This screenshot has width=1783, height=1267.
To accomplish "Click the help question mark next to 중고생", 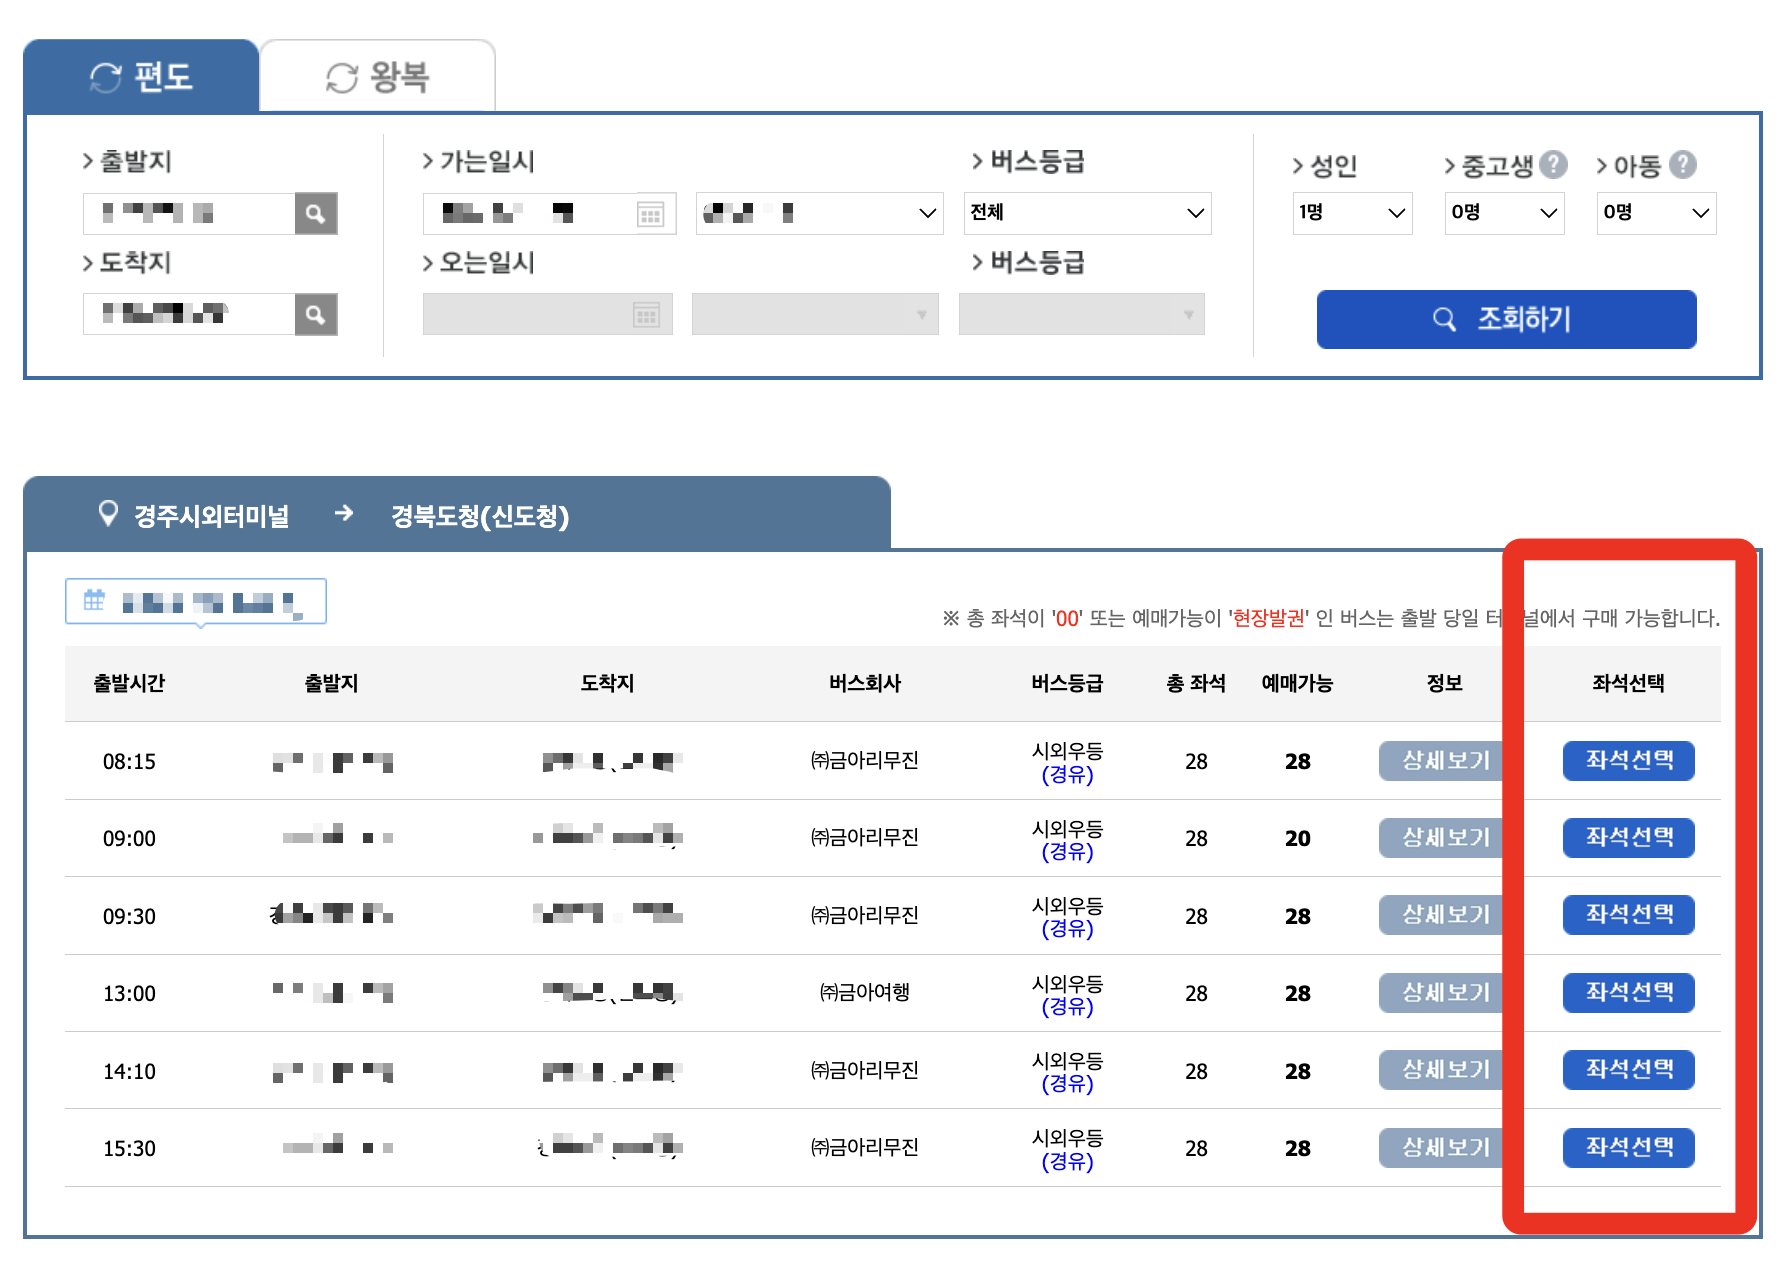I will pyautogui.click(x=1554, y=165).
